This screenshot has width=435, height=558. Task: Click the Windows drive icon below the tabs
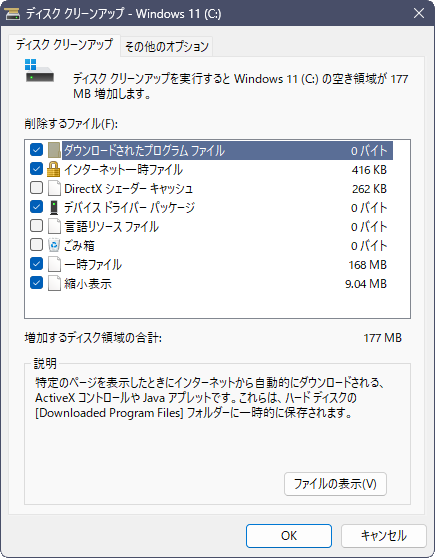(x=39, y=71)
